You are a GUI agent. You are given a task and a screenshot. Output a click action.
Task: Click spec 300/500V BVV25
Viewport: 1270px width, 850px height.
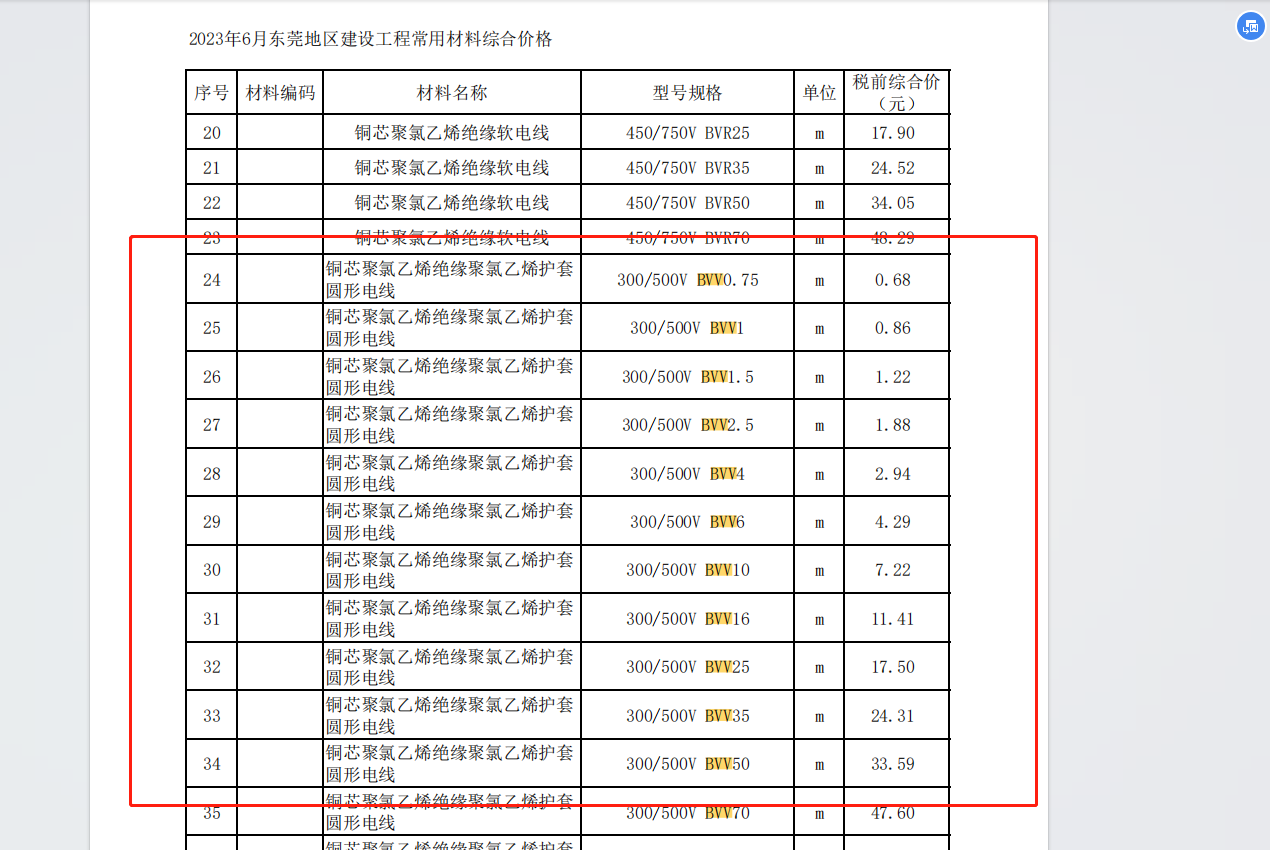687,667
